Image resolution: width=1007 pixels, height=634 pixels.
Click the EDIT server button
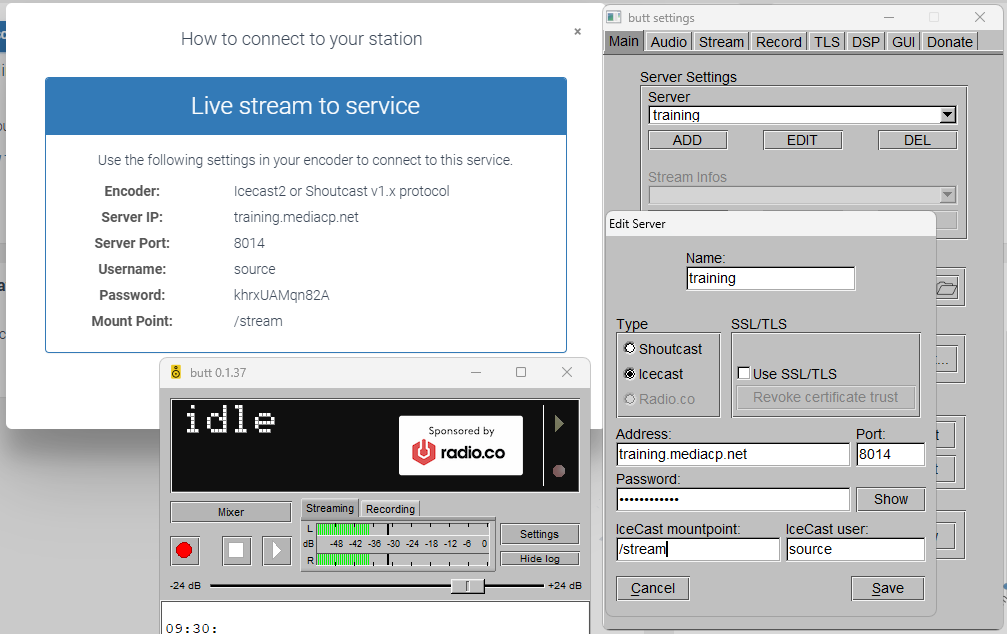point(802,140)
